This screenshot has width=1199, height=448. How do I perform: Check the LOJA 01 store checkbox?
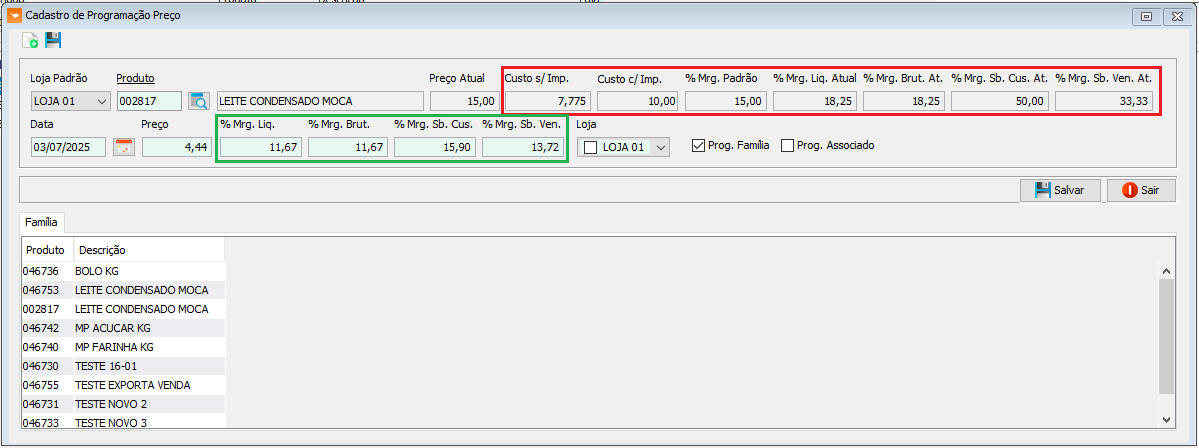coord(590,148)
